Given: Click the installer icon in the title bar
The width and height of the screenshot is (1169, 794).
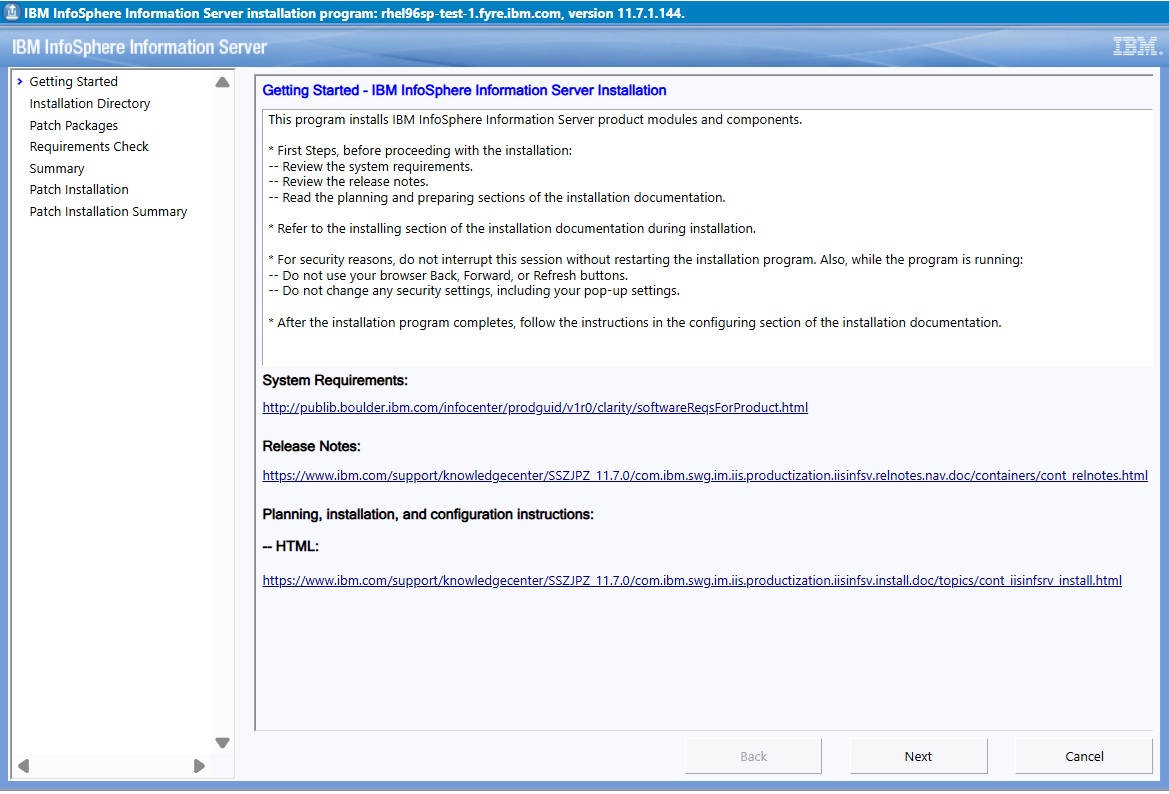Looking at the screenshot, I should pos(11,12).
